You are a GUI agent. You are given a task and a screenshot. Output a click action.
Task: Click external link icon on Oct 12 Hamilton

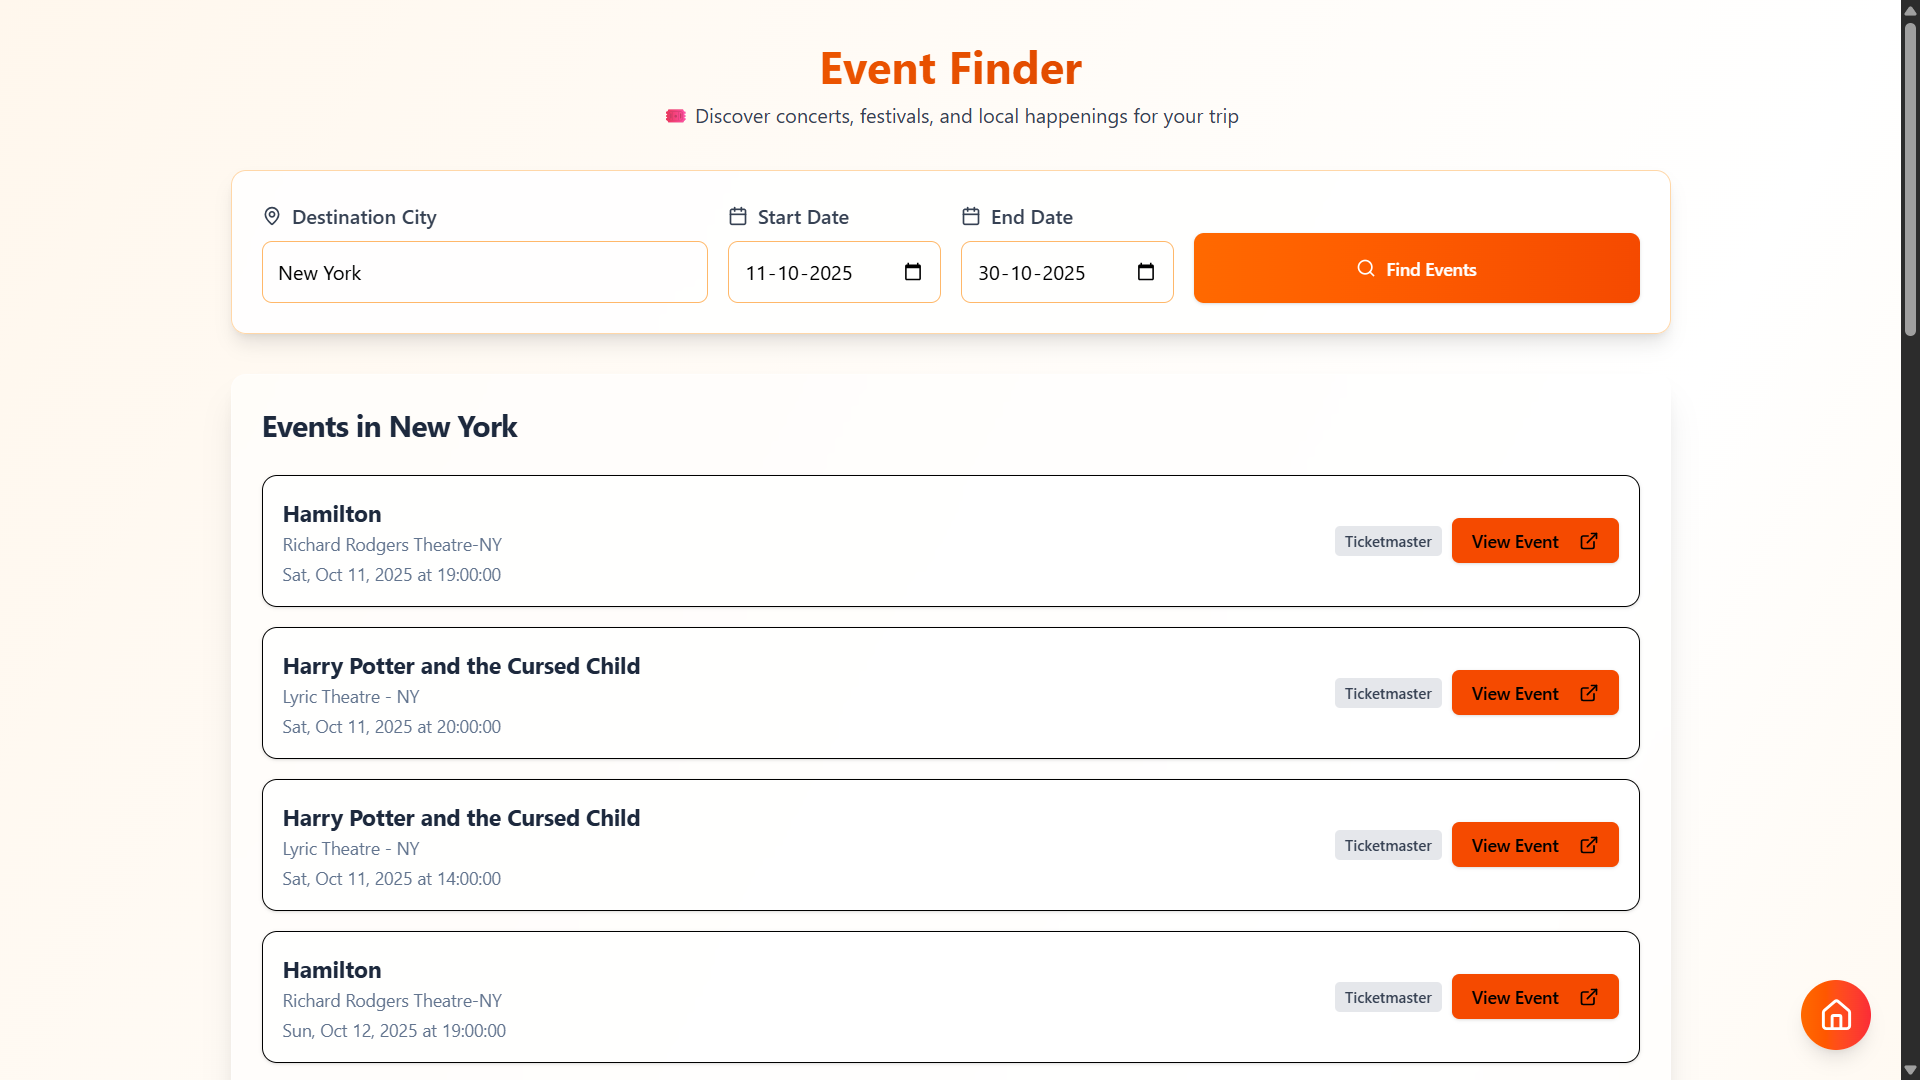pyautogui.click(x=1588, y=997)
